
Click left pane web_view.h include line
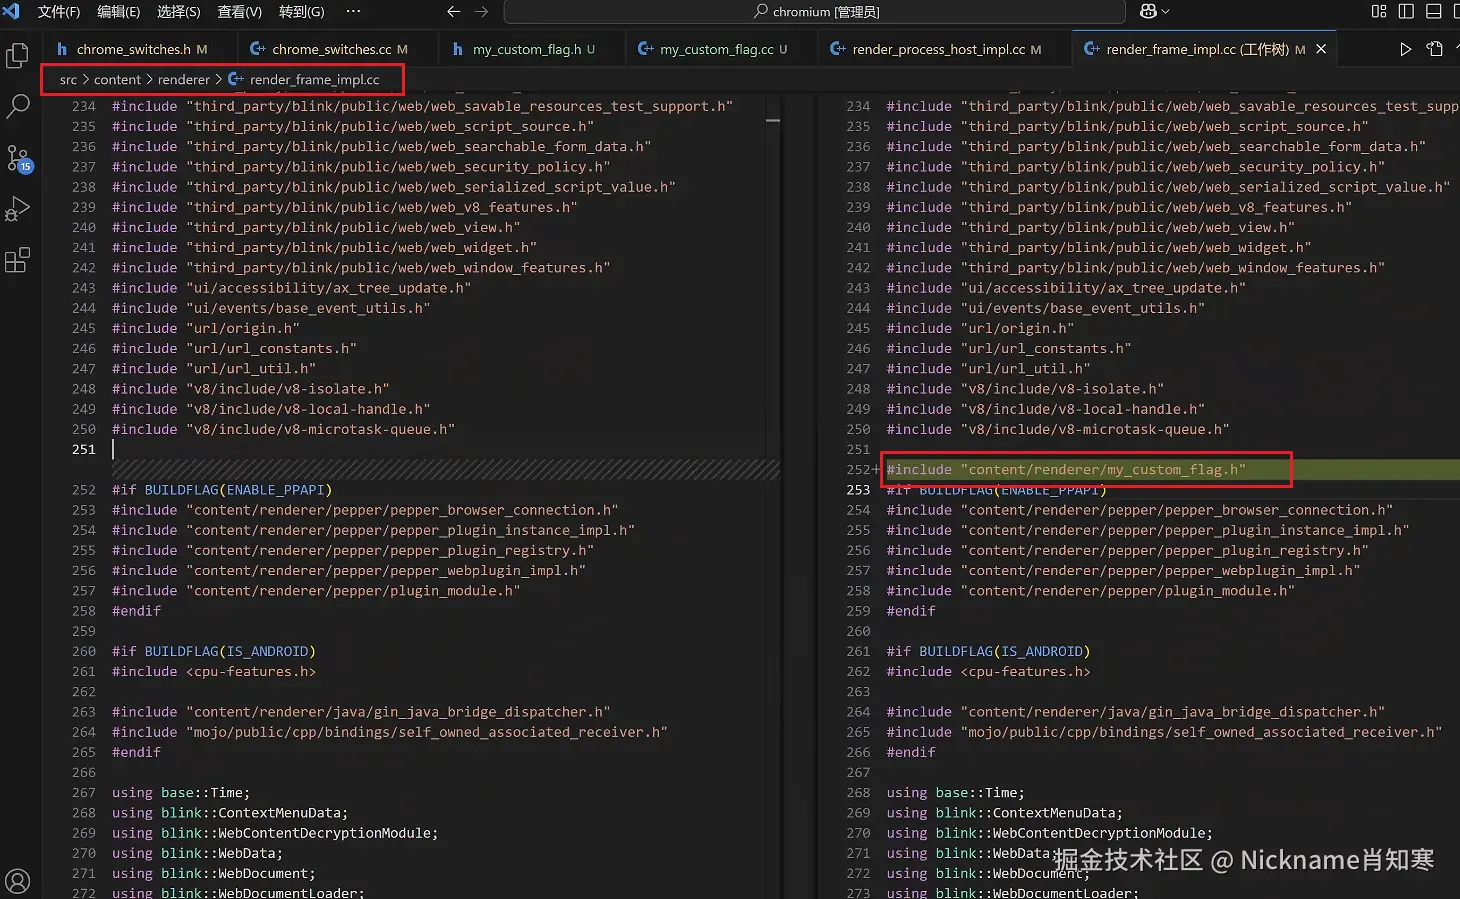coord(316,228)
